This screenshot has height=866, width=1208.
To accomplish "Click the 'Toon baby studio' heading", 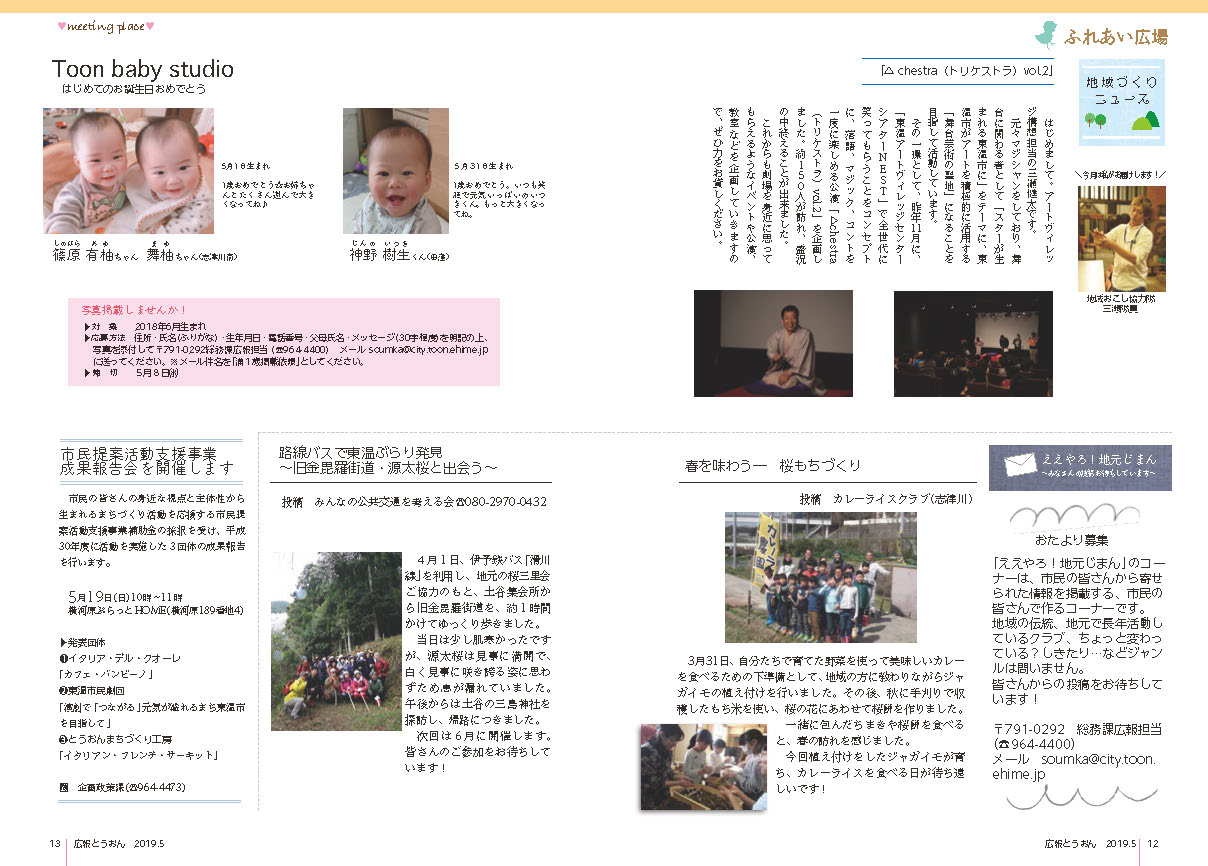I will coord(143,69).
